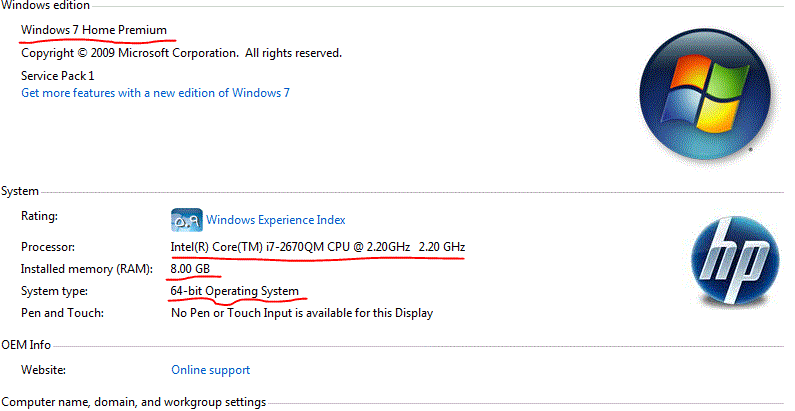Click the 8.00 GB installed memory value
The height and width of the screenshot is (411, 795).
190,270
